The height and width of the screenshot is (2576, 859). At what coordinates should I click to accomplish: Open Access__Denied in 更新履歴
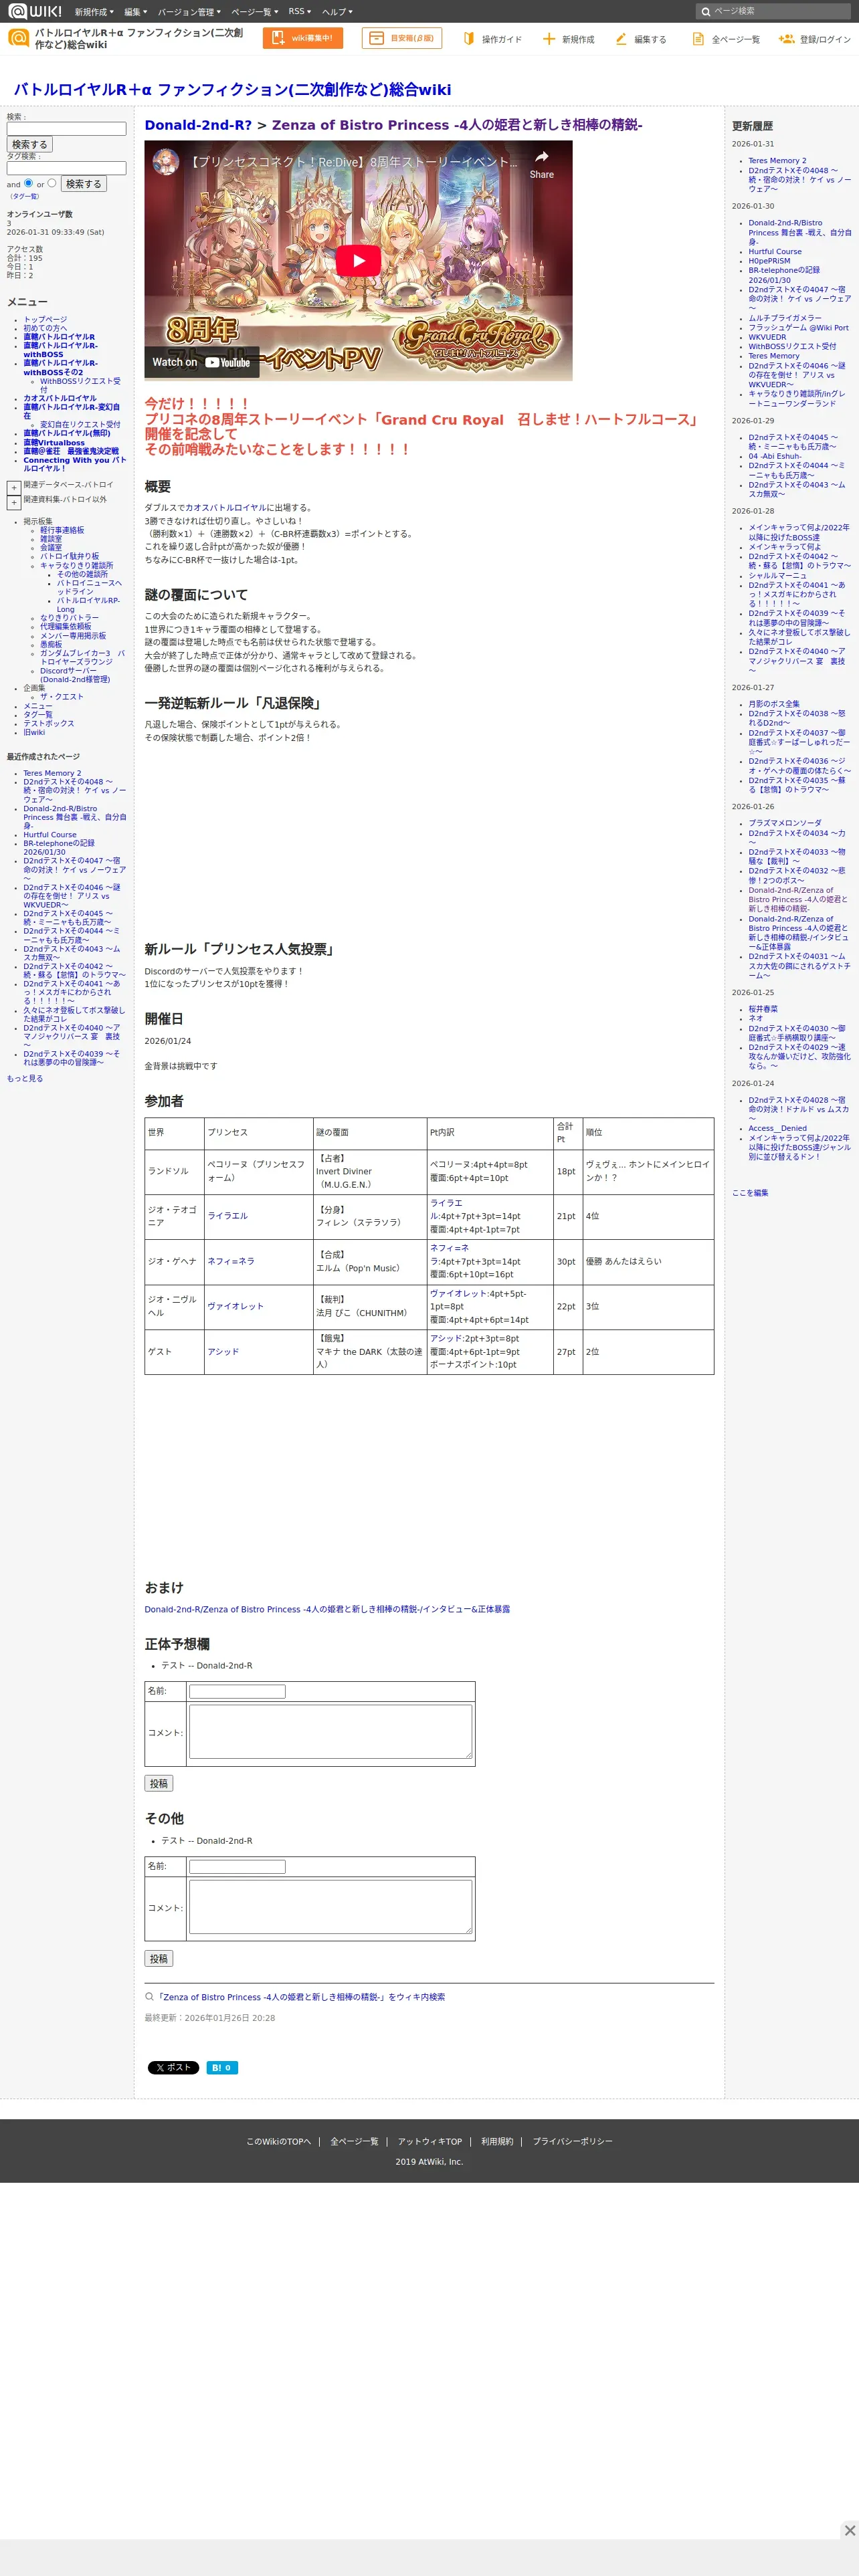777,1128
